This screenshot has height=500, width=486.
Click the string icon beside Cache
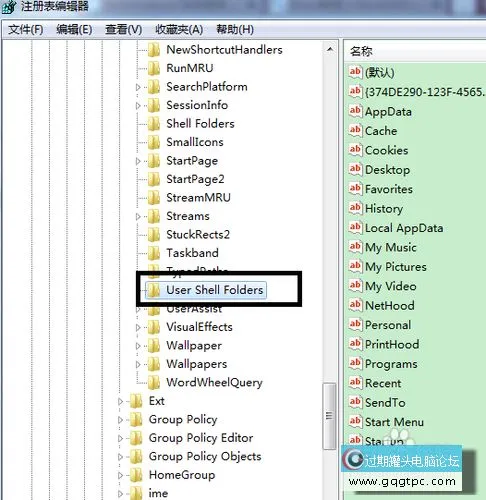click(355, 131)
